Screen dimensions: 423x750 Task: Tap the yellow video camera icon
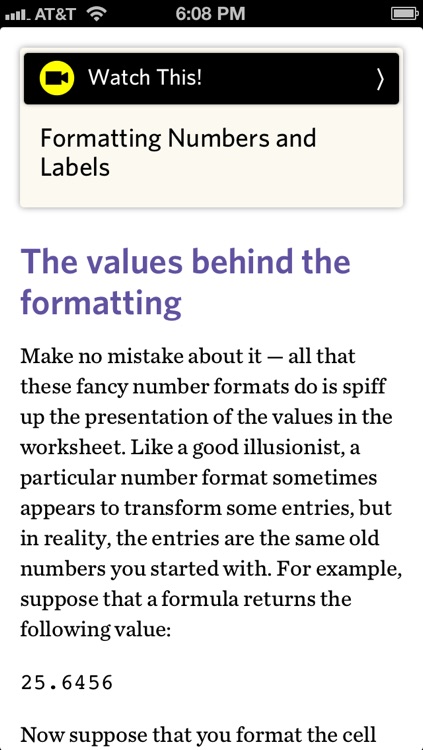tap(56, 78)
